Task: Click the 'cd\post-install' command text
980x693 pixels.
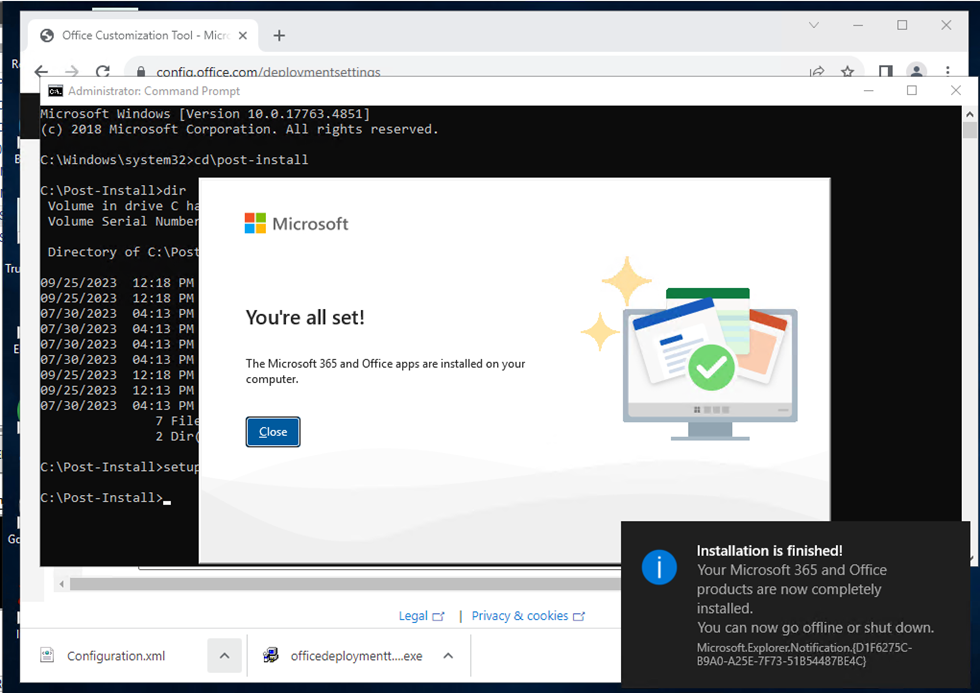Action: coord(251,160)
